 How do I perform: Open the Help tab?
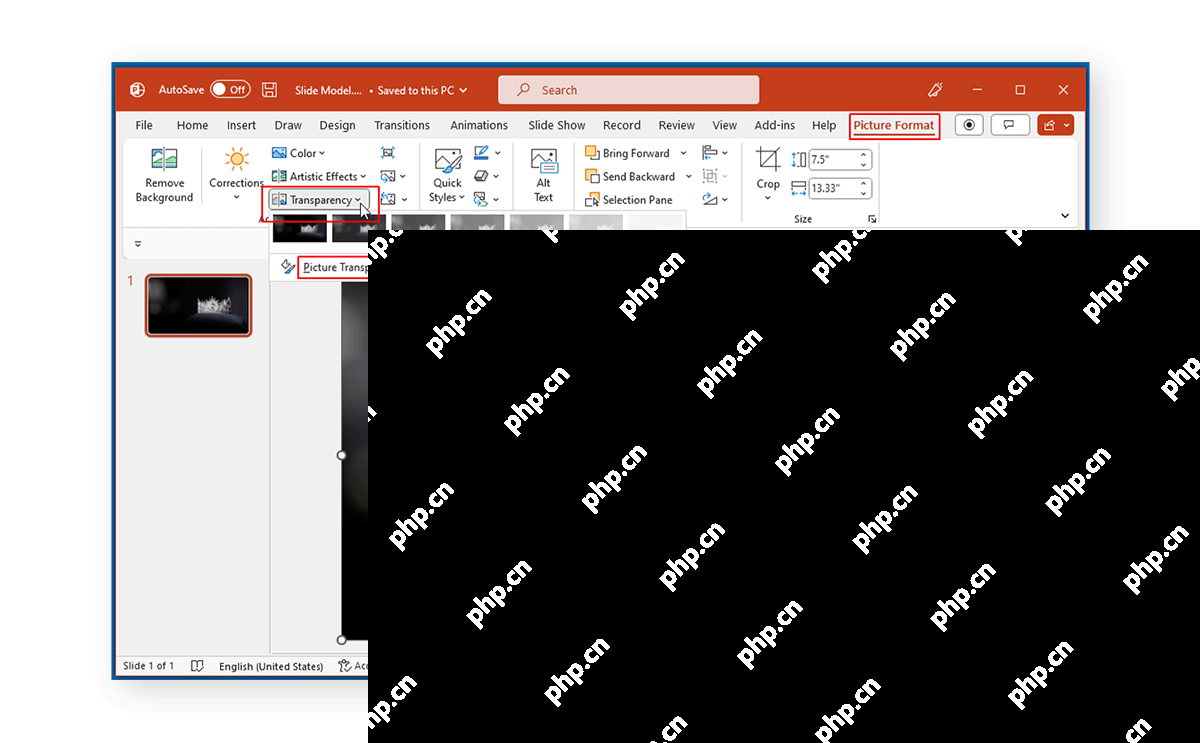point(824,125)
